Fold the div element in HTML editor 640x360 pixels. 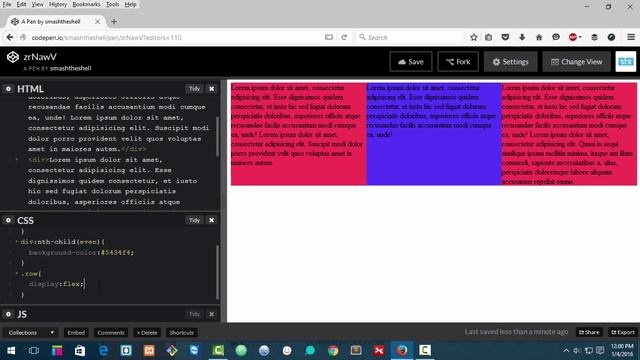pyautogui.click(x=16, y=160)
